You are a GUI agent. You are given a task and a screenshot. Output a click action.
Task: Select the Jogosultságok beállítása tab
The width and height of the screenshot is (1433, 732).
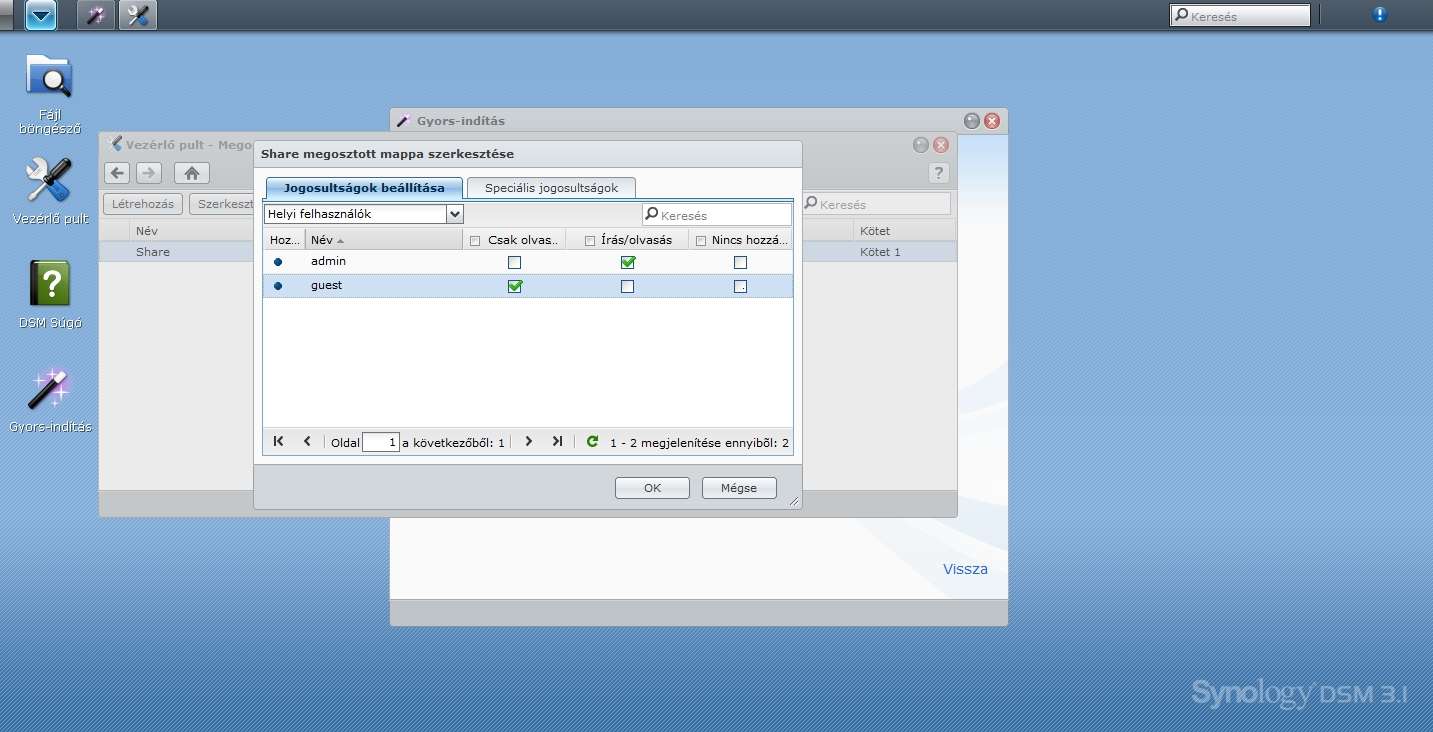click(x=364, y=188)
